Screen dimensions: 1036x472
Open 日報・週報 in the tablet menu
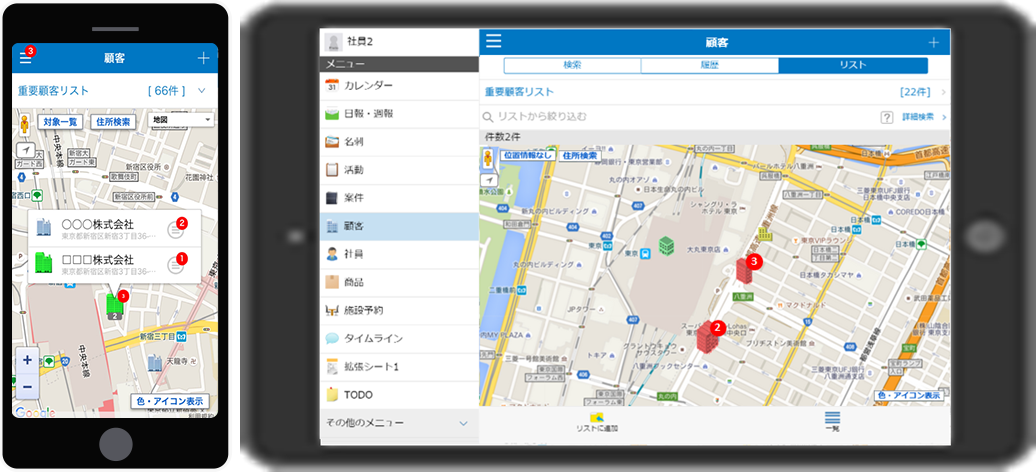(x=400, y=114)
